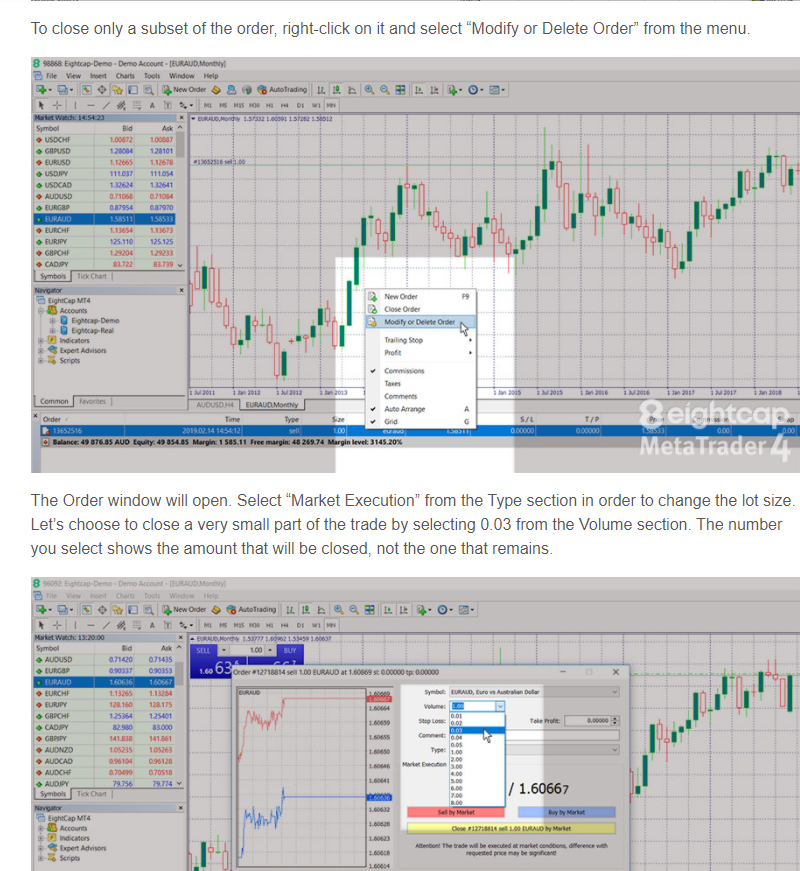The image size is (800, 871).
Task: Select Horizontal Line tool in context-menu screenshot toolbar
Action: pyautogui.click(x=91, y=105)
